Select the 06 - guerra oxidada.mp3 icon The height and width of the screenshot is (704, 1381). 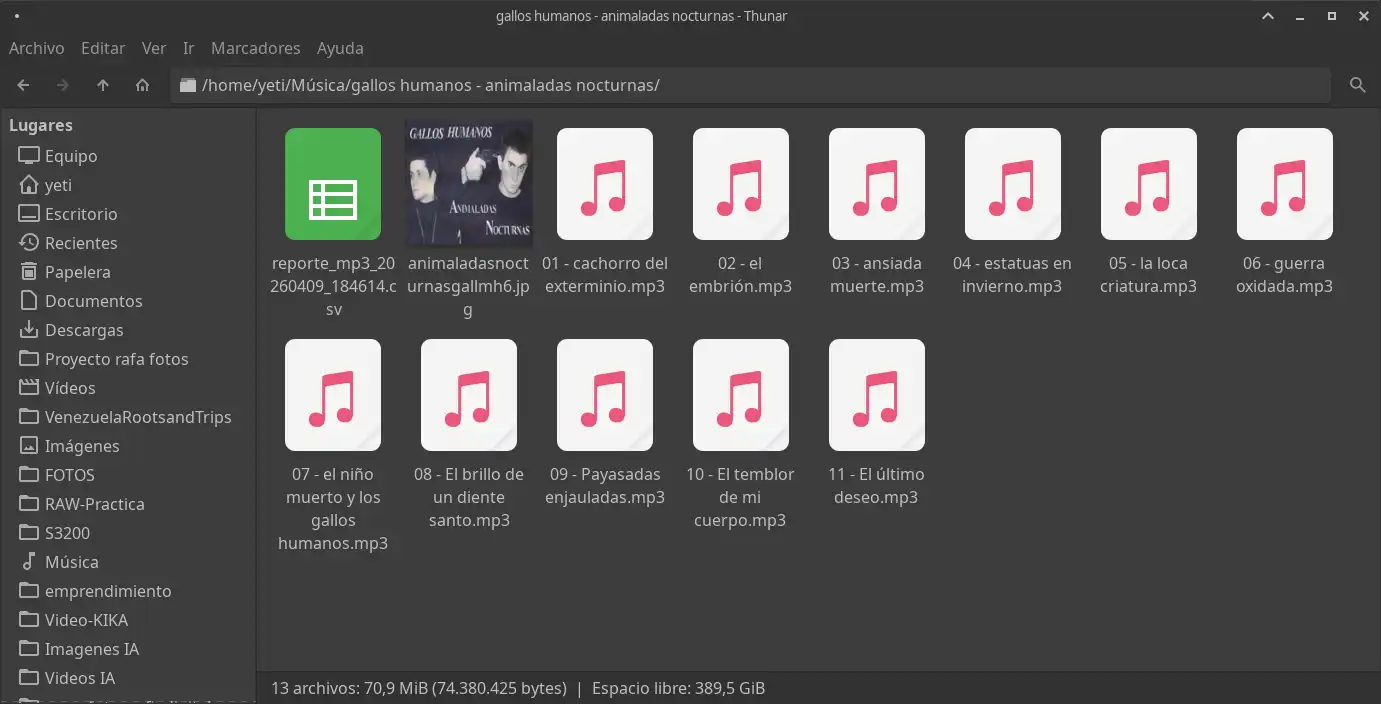tap(1285, 184)
